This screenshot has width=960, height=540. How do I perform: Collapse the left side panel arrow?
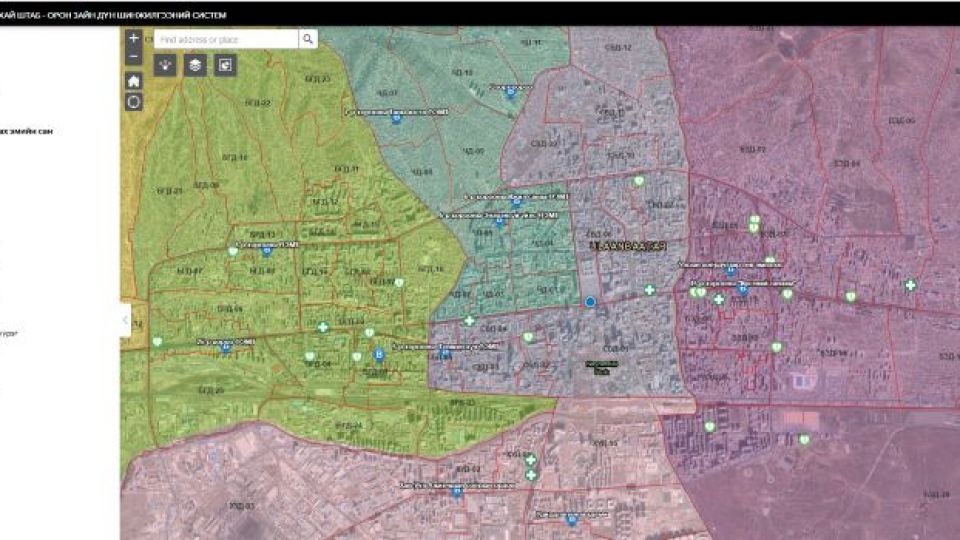point(126,320)
